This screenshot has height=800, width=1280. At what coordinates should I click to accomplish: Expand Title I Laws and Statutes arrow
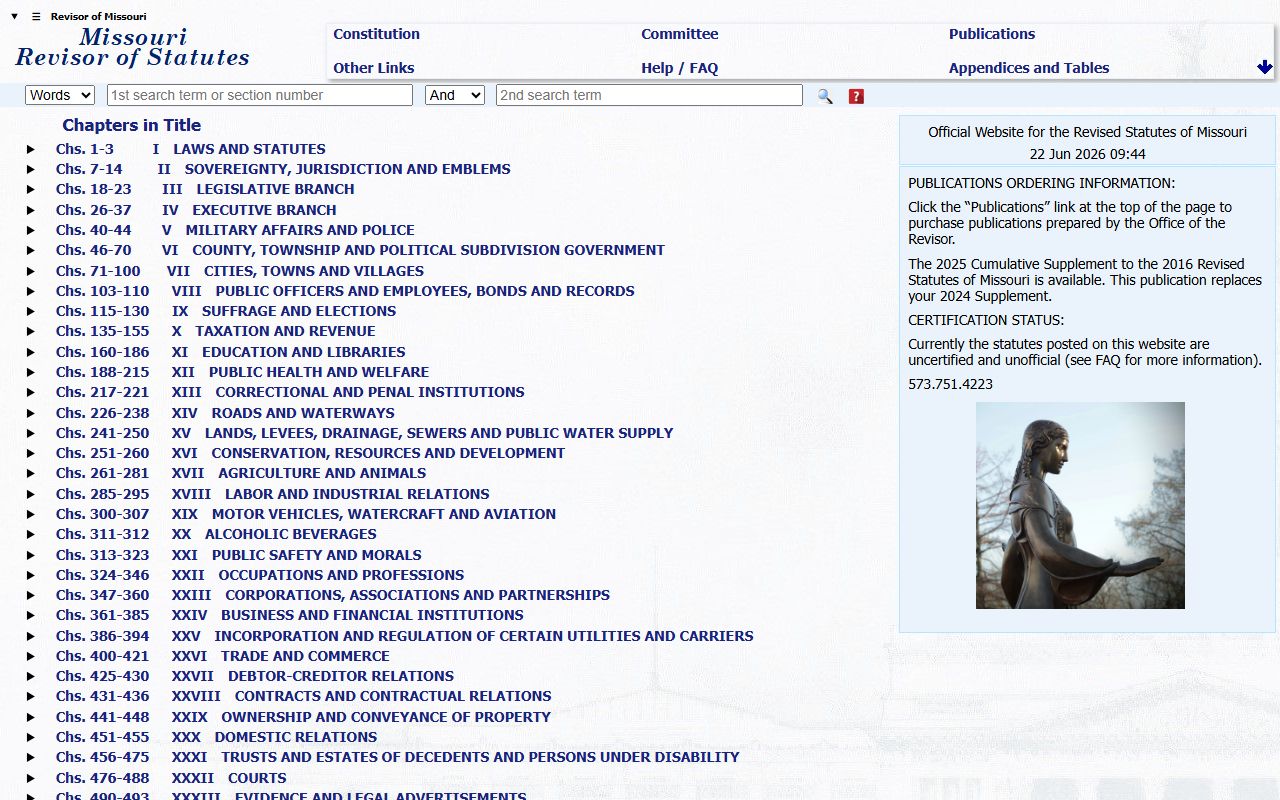tap(31, 149)
